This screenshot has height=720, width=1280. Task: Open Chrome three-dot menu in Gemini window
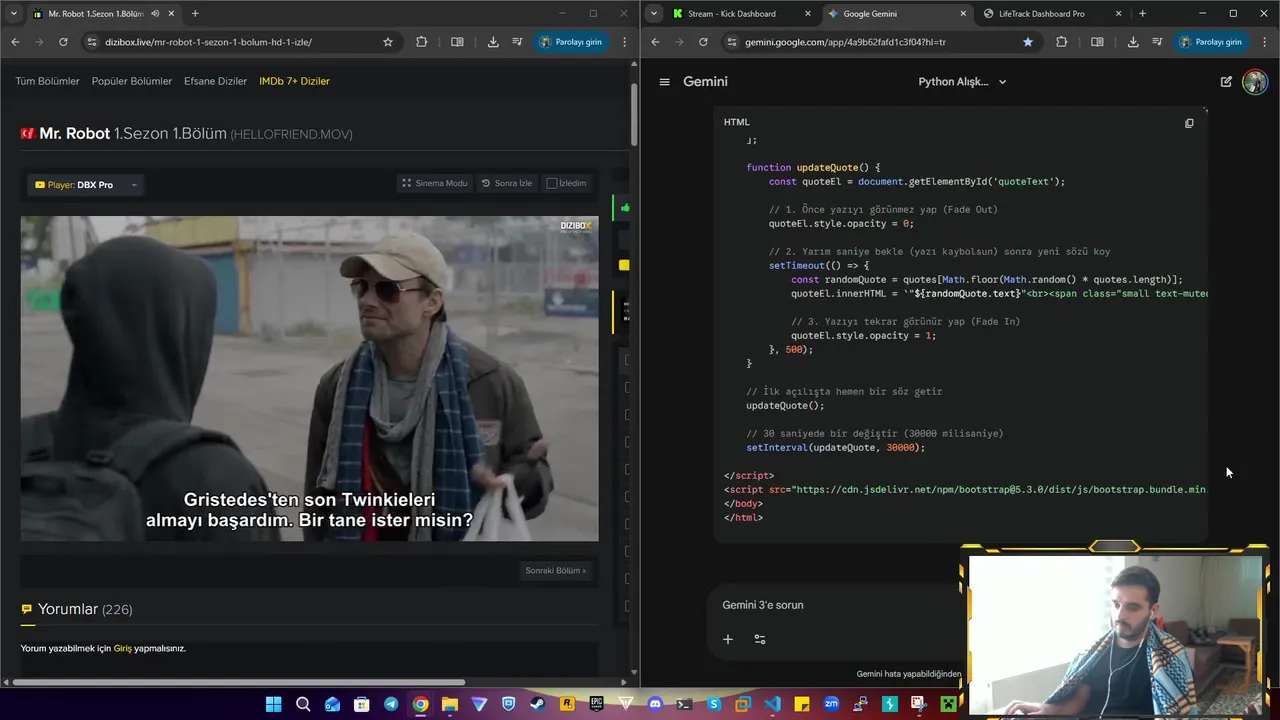pyautogui.click(x=1265, y=42)
